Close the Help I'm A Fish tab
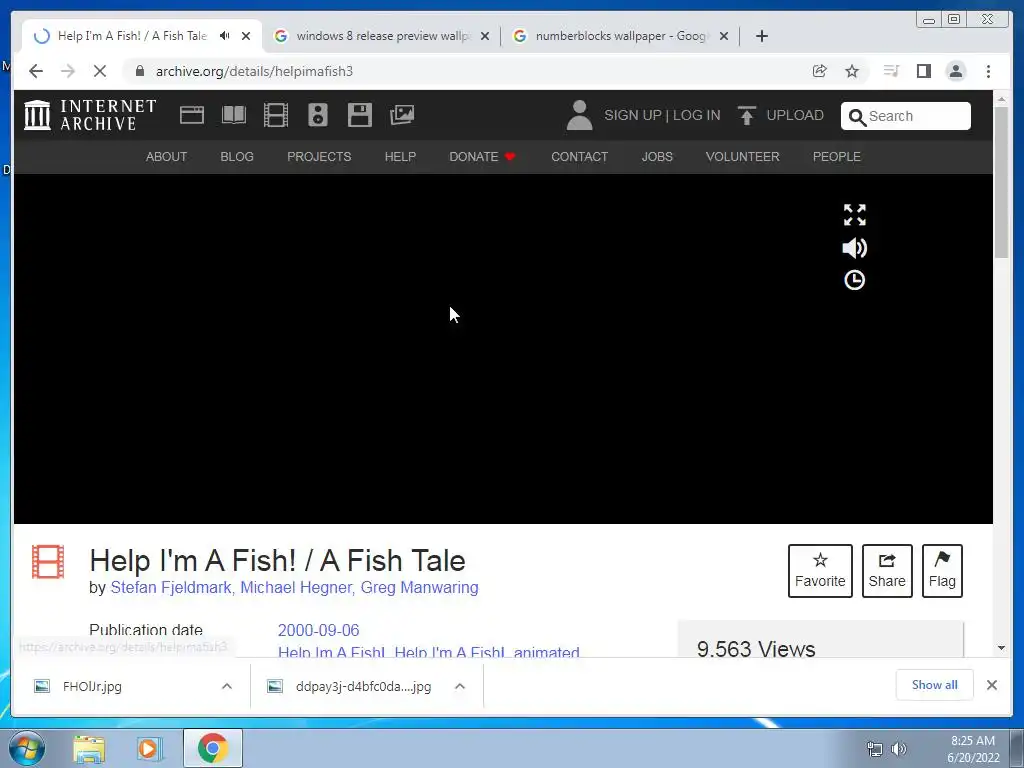The image size is (1024, 768). point(246,36)
